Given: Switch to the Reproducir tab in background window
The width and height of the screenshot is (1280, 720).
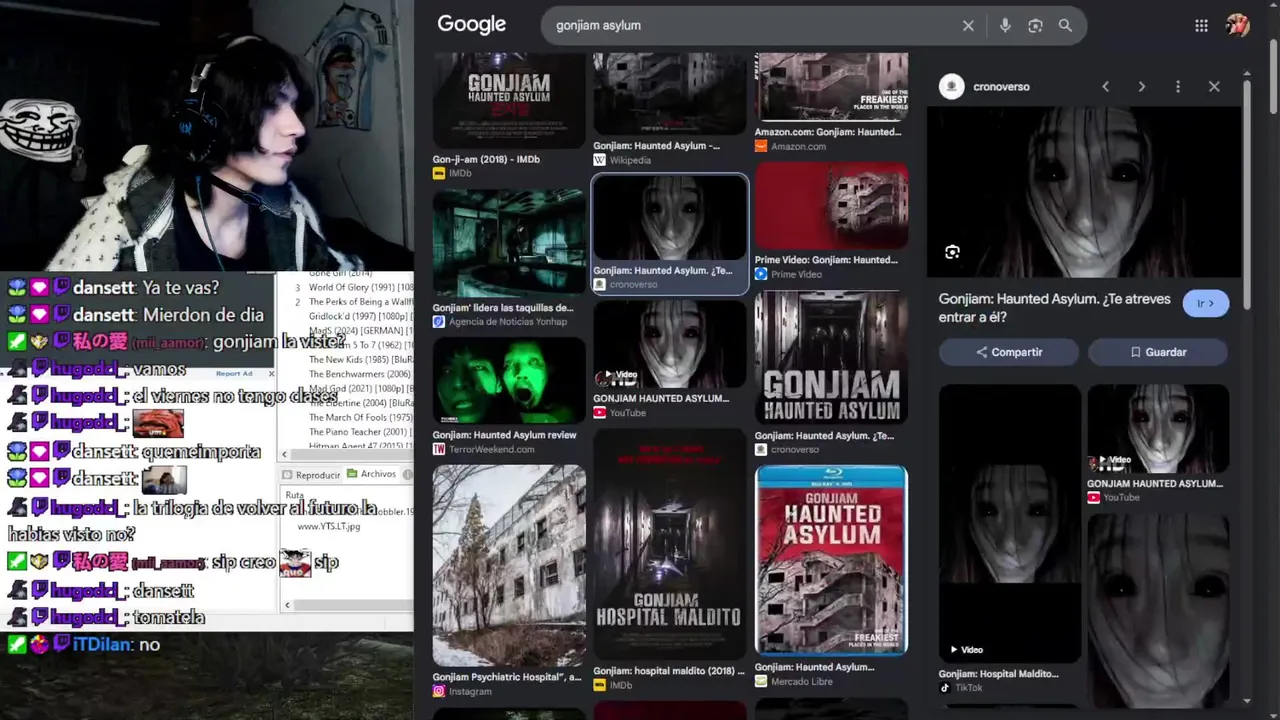Looking at the screenshot, I should 312,475.
